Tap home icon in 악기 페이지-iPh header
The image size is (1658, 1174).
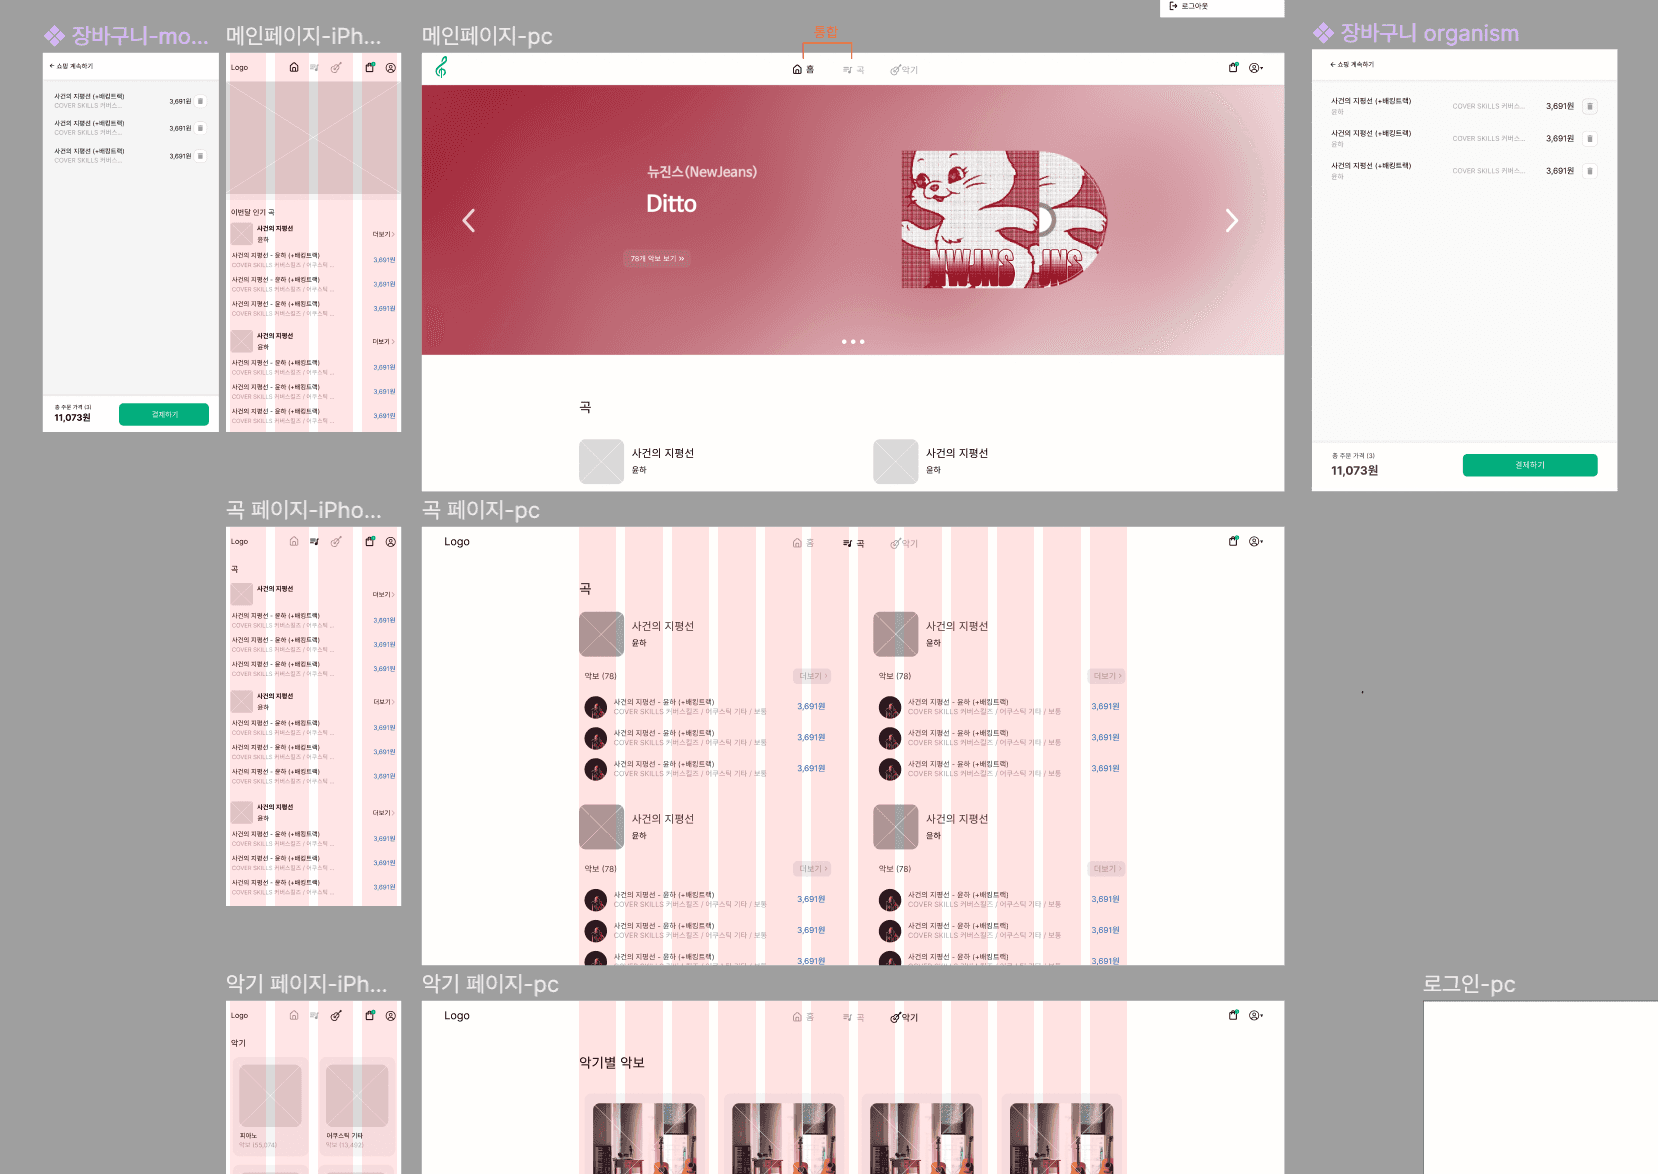coord(293,1016)
